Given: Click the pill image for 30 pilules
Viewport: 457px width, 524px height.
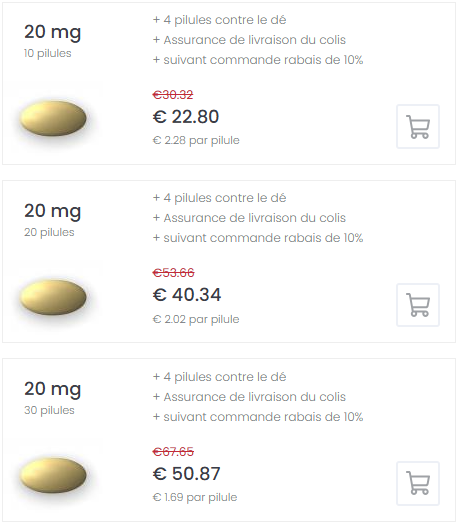Looking at the screenshot, I should click(53, 476).
